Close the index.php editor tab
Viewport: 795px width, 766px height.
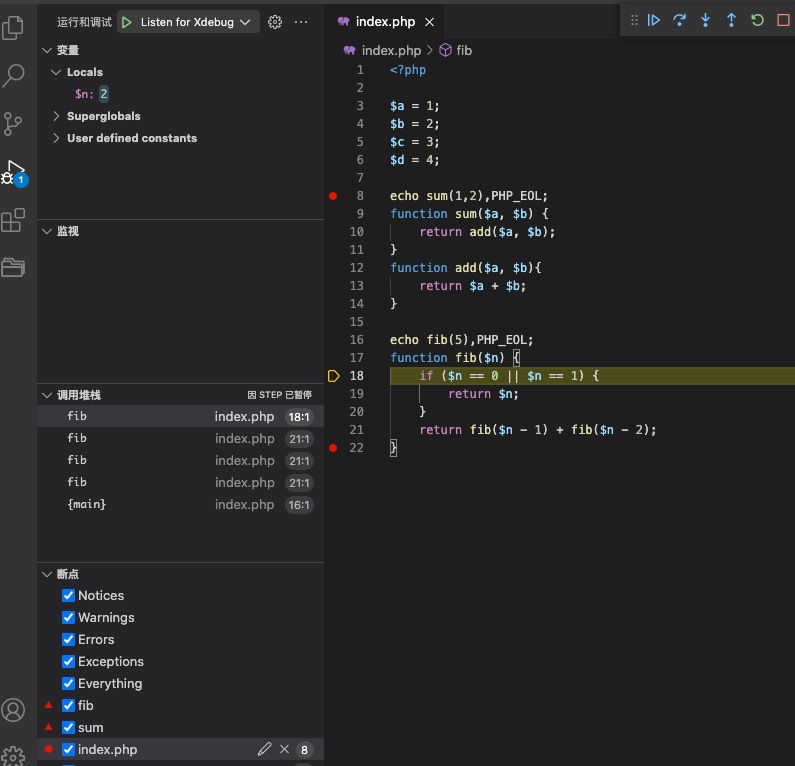(x=429, y=22)
